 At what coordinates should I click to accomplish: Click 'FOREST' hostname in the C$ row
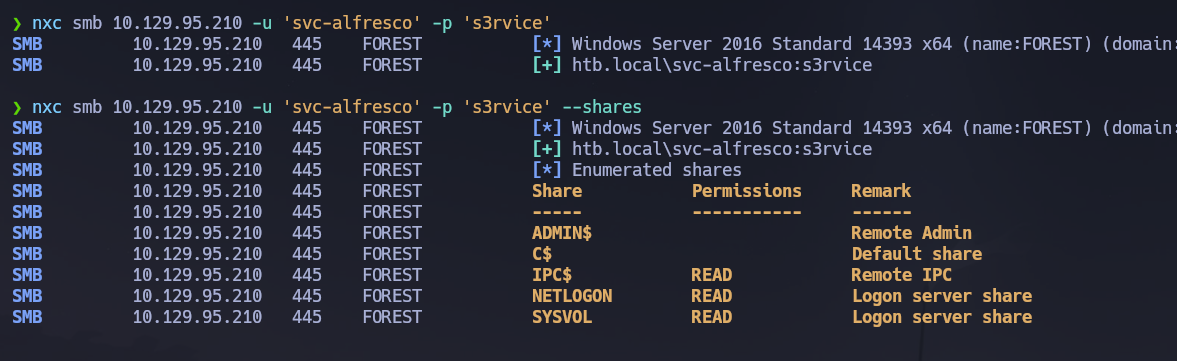(392, 254)
